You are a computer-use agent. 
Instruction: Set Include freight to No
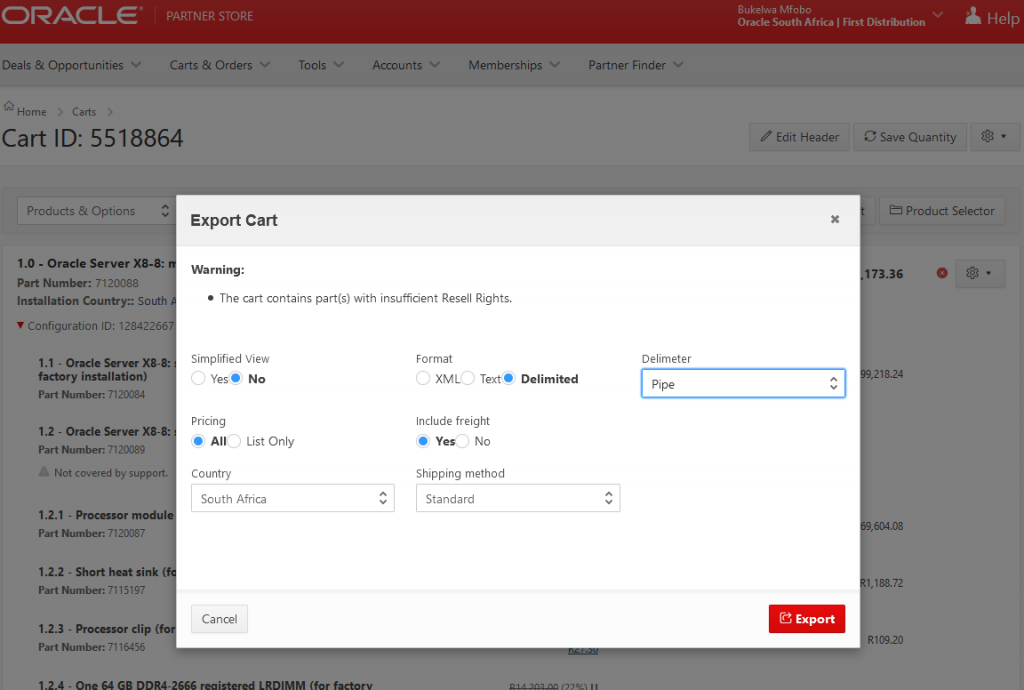coord(463,441)
